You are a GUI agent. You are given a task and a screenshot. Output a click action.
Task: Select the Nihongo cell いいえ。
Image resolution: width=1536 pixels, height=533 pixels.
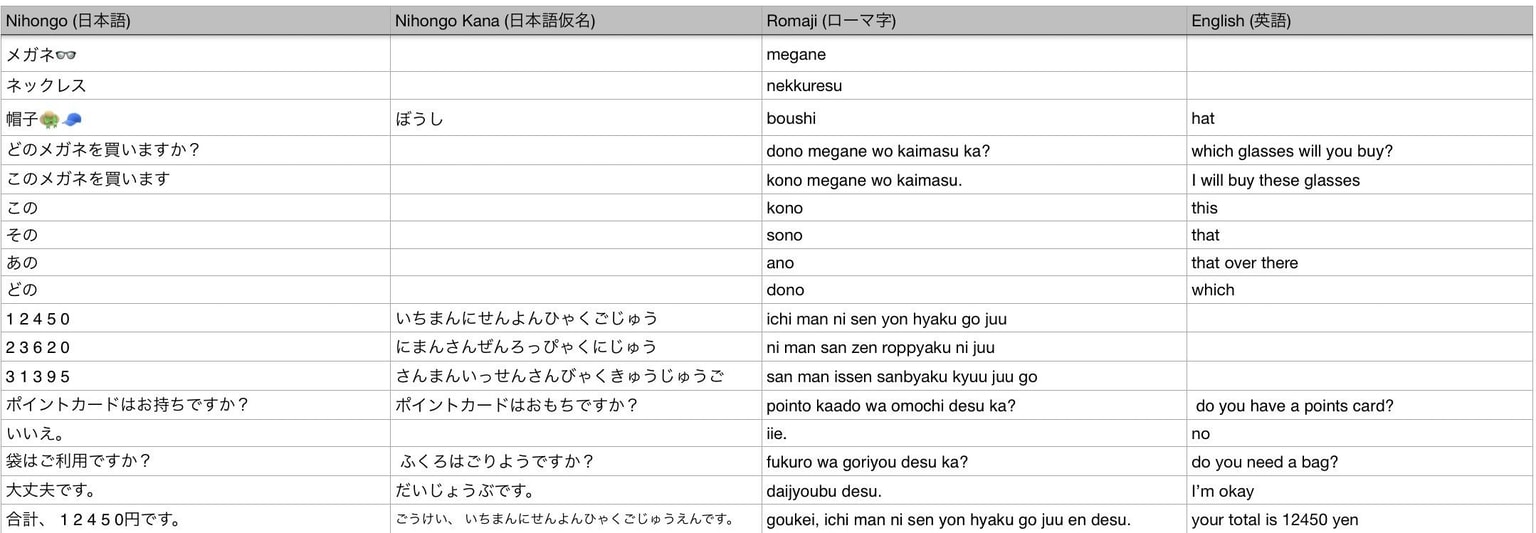coord(196,433)
